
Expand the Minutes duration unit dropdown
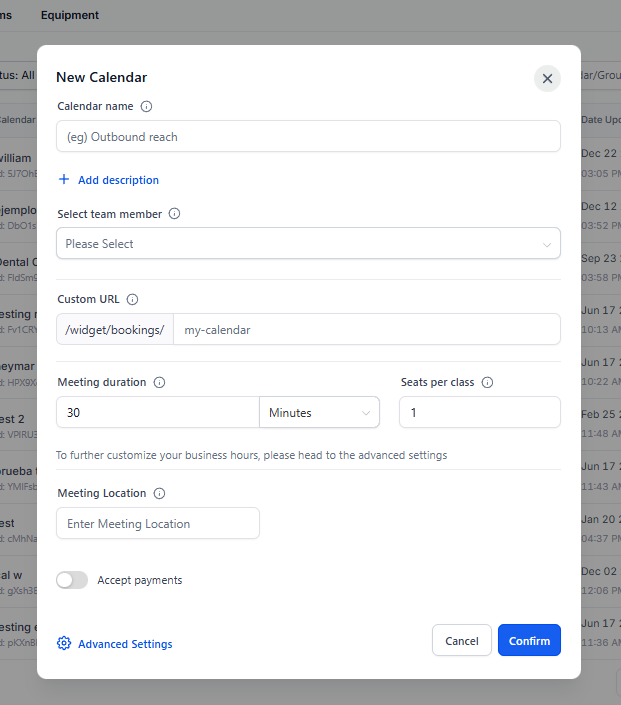pos(319,412)
